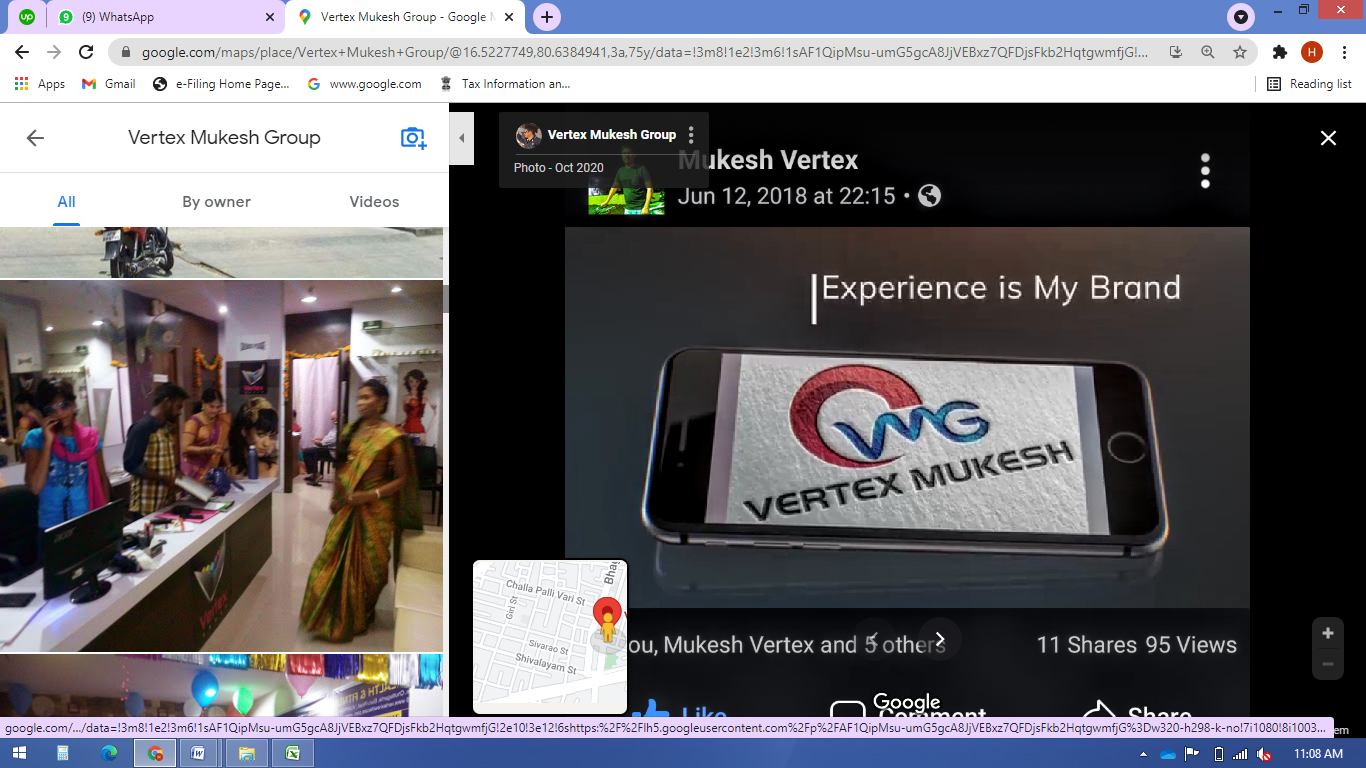The image size is (1366, 768).
Task: Click Chrome forward navigation button
Action: 54,52
